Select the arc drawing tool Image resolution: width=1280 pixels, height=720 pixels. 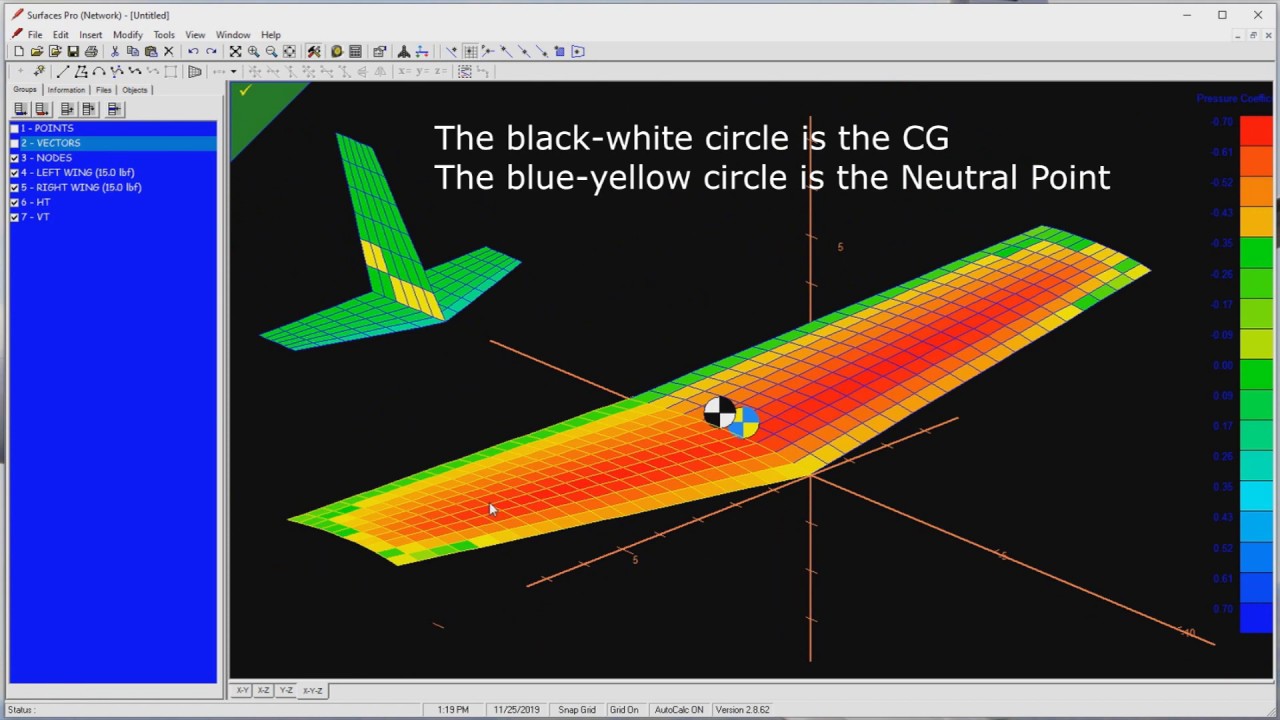click(98, 71)
